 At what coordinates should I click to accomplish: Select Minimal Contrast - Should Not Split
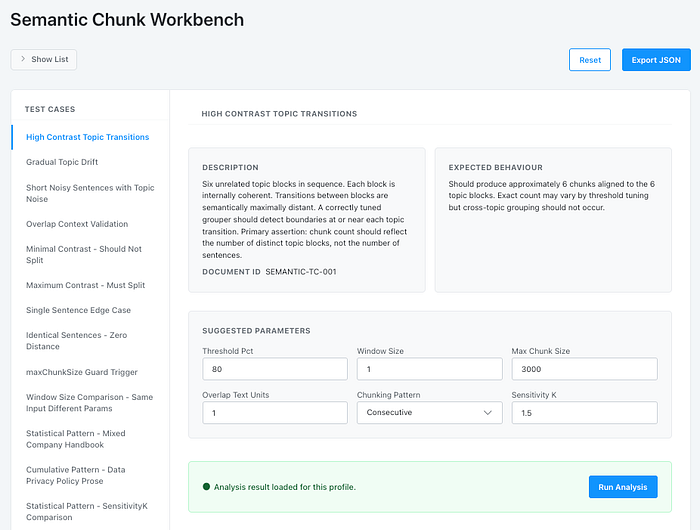point(84,255)
